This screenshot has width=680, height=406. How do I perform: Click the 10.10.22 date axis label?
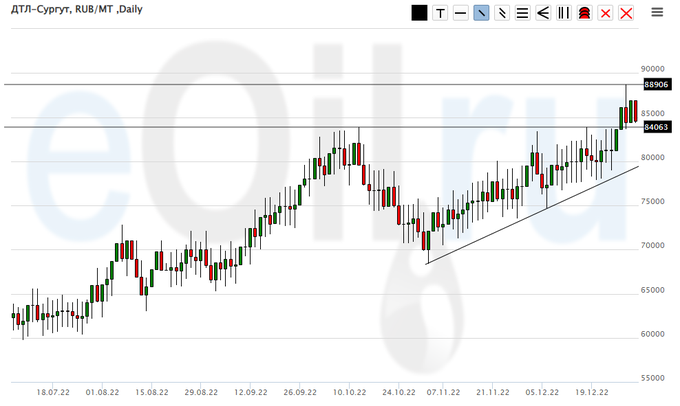tap(350, 393)
